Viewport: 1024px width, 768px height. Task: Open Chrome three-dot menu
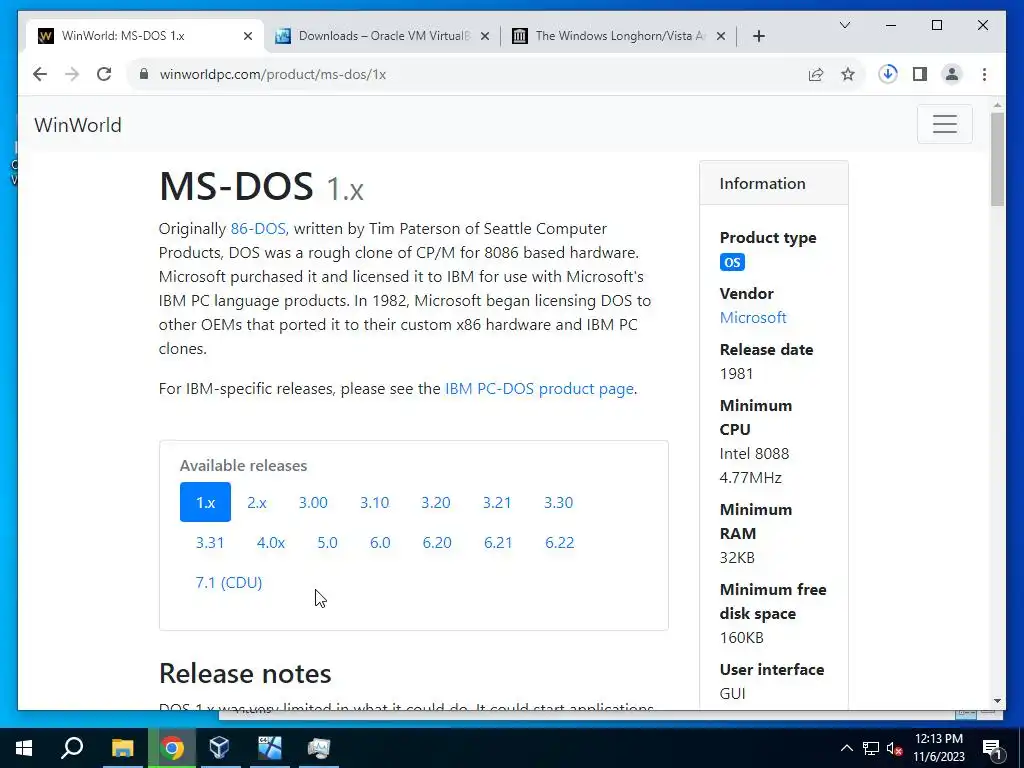click(x=984, y=74)
